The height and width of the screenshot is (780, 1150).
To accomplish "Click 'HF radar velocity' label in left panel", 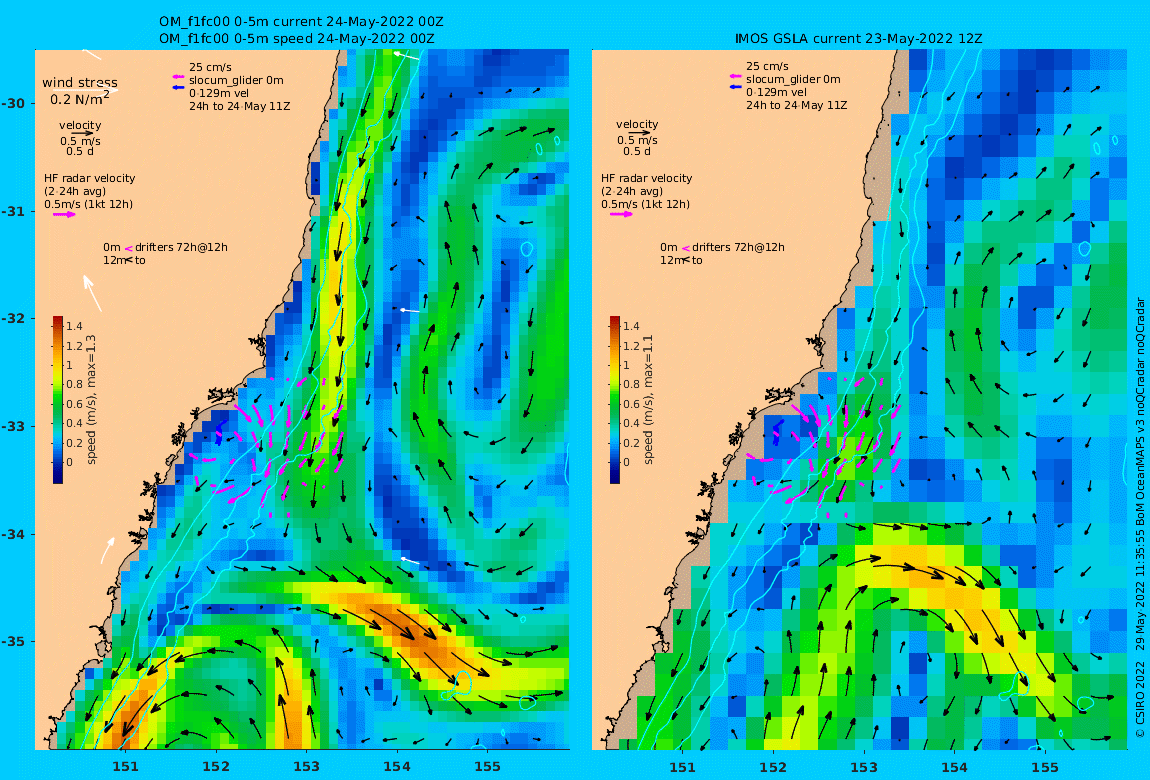I will click(89, 178).
